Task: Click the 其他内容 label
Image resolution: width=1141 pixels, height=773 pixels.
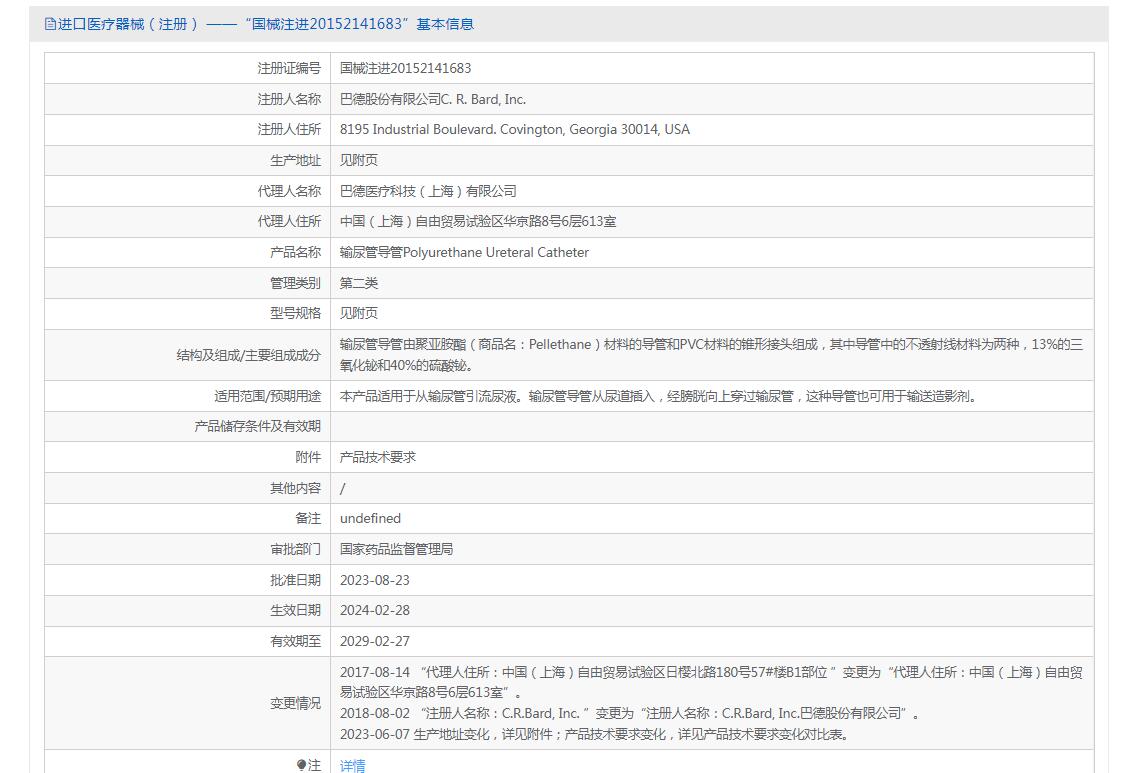Action: 295,488
